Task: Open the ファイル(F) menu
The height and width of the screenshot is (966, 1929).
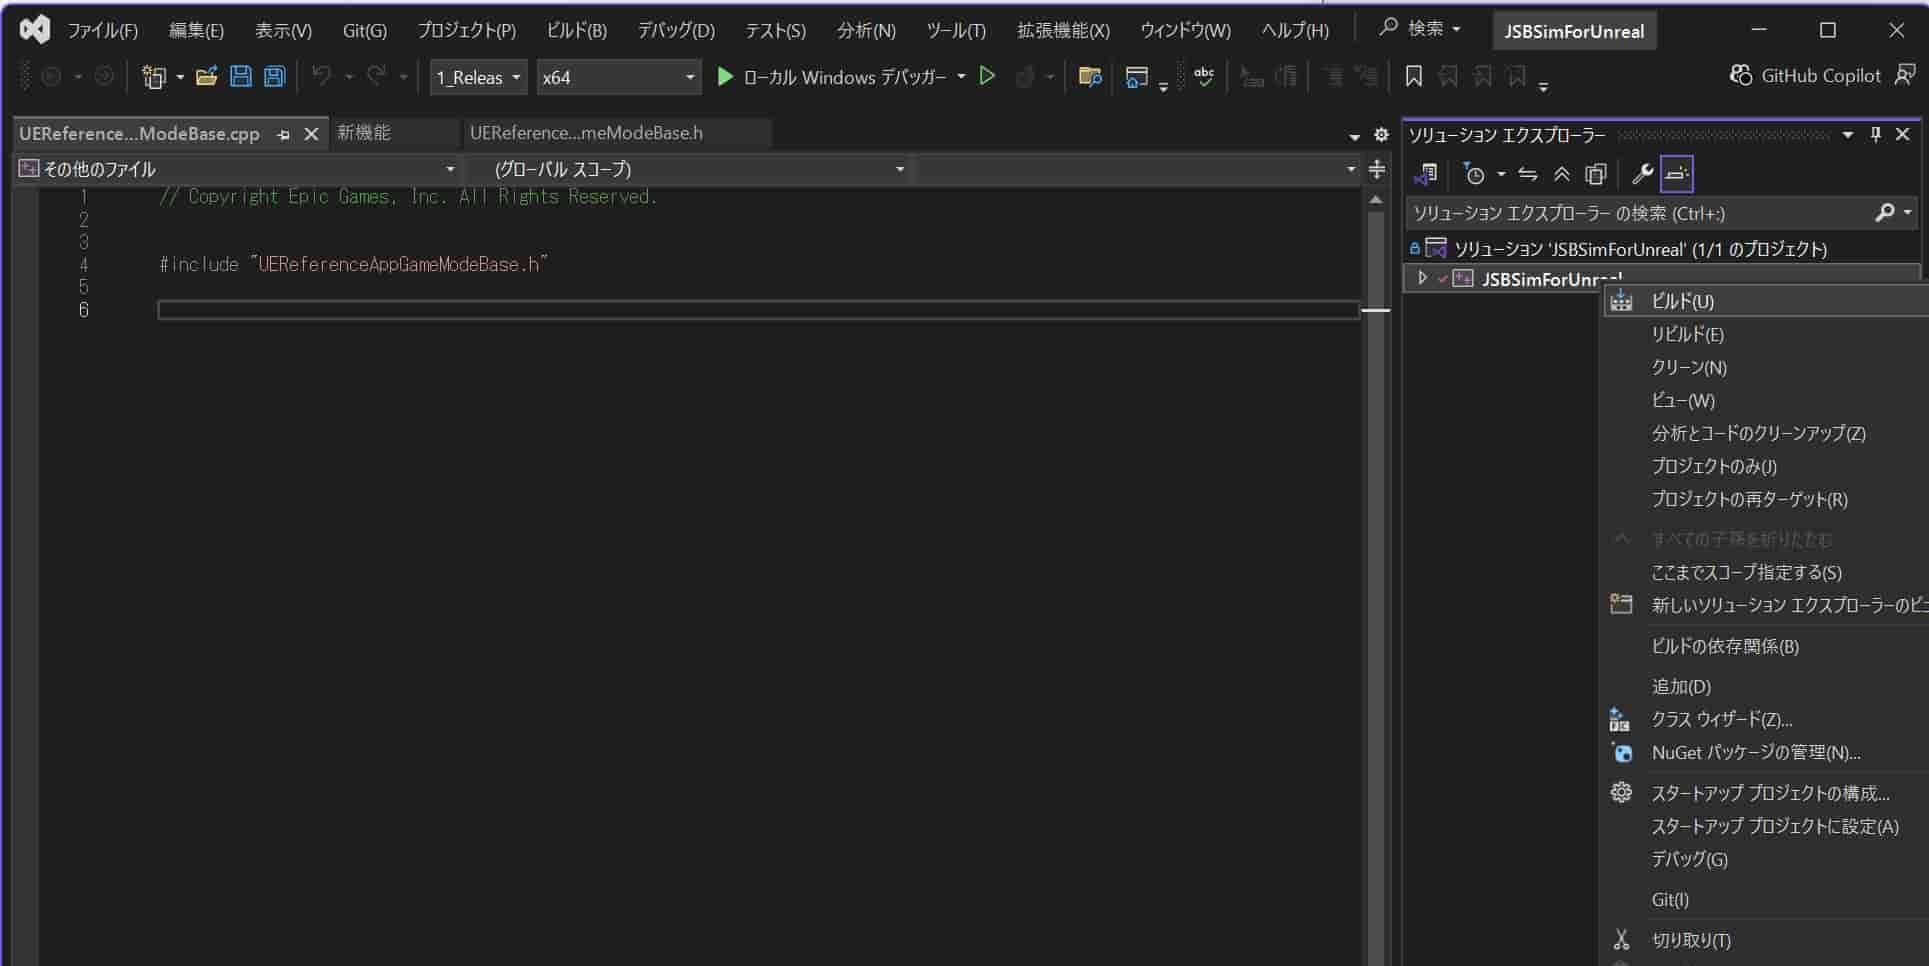Action: pos(102,31)
